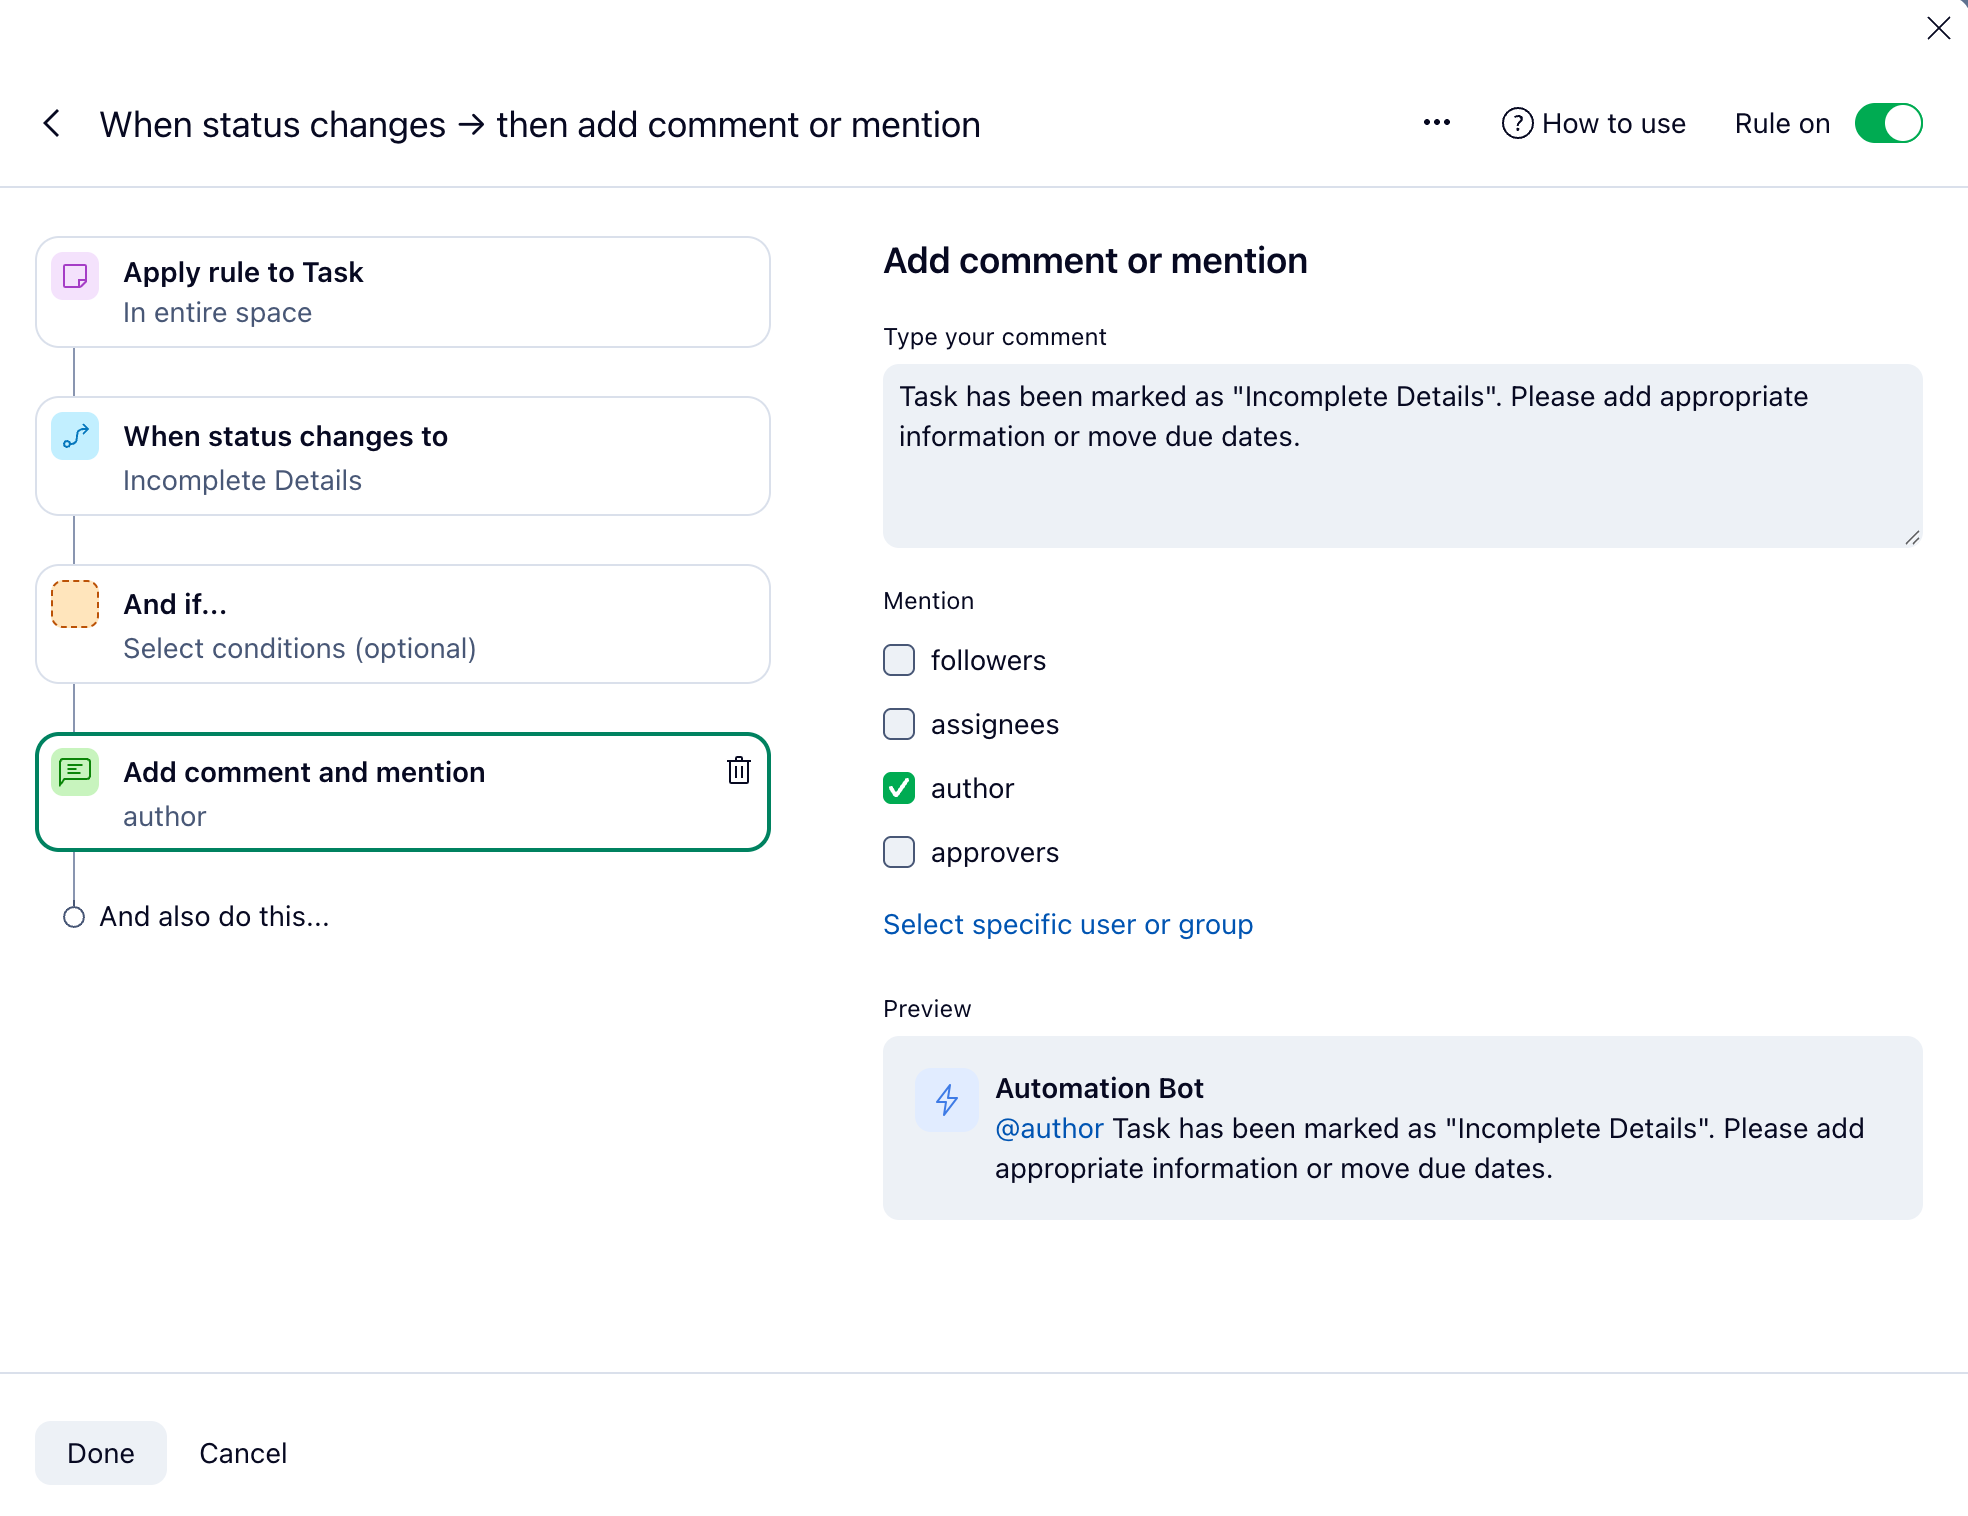Image resolution: width=1968 pixels, height=1516 pixels.
Task: Open the 'And if...' conditions card
Action: point(402,625)
